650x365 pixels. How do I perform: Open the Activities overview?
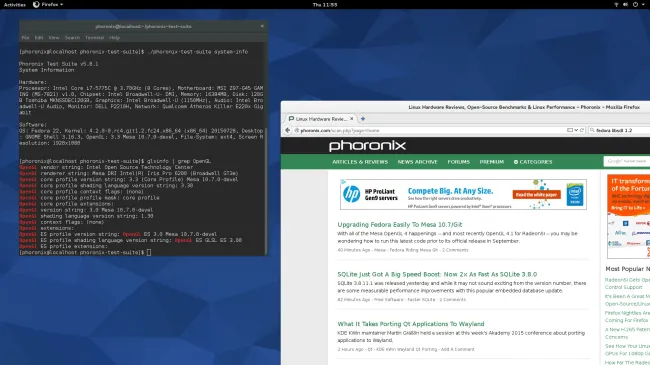pos(15,5)
